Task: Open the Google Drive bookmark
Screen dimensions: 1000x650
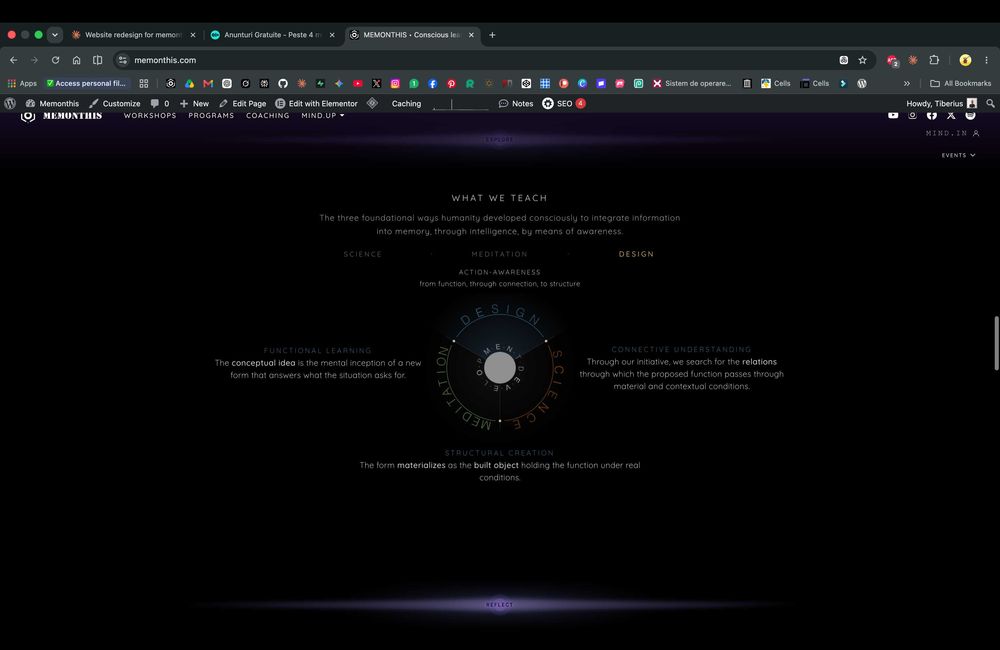Action: tap(189, 84)
